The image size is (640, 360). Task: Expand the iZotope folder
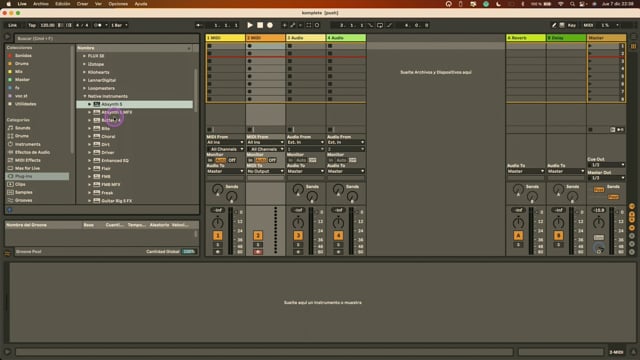(84, 64)
